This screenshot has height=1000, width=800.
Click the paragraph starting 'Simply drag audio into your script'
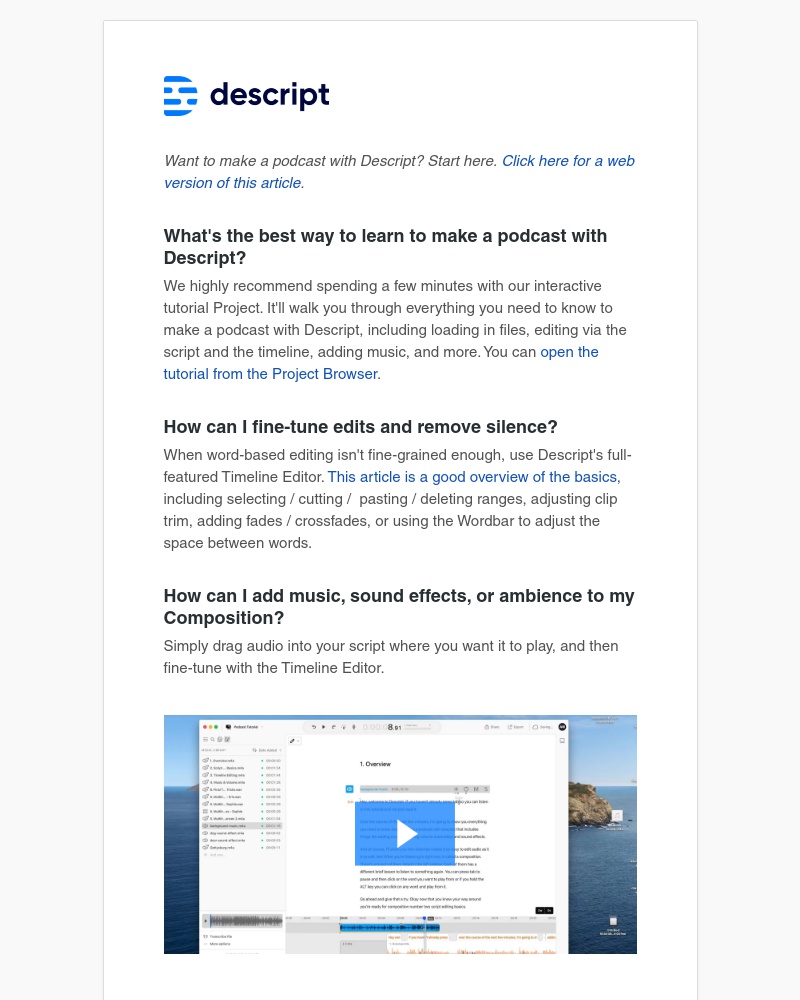click(x=390, y=657)
